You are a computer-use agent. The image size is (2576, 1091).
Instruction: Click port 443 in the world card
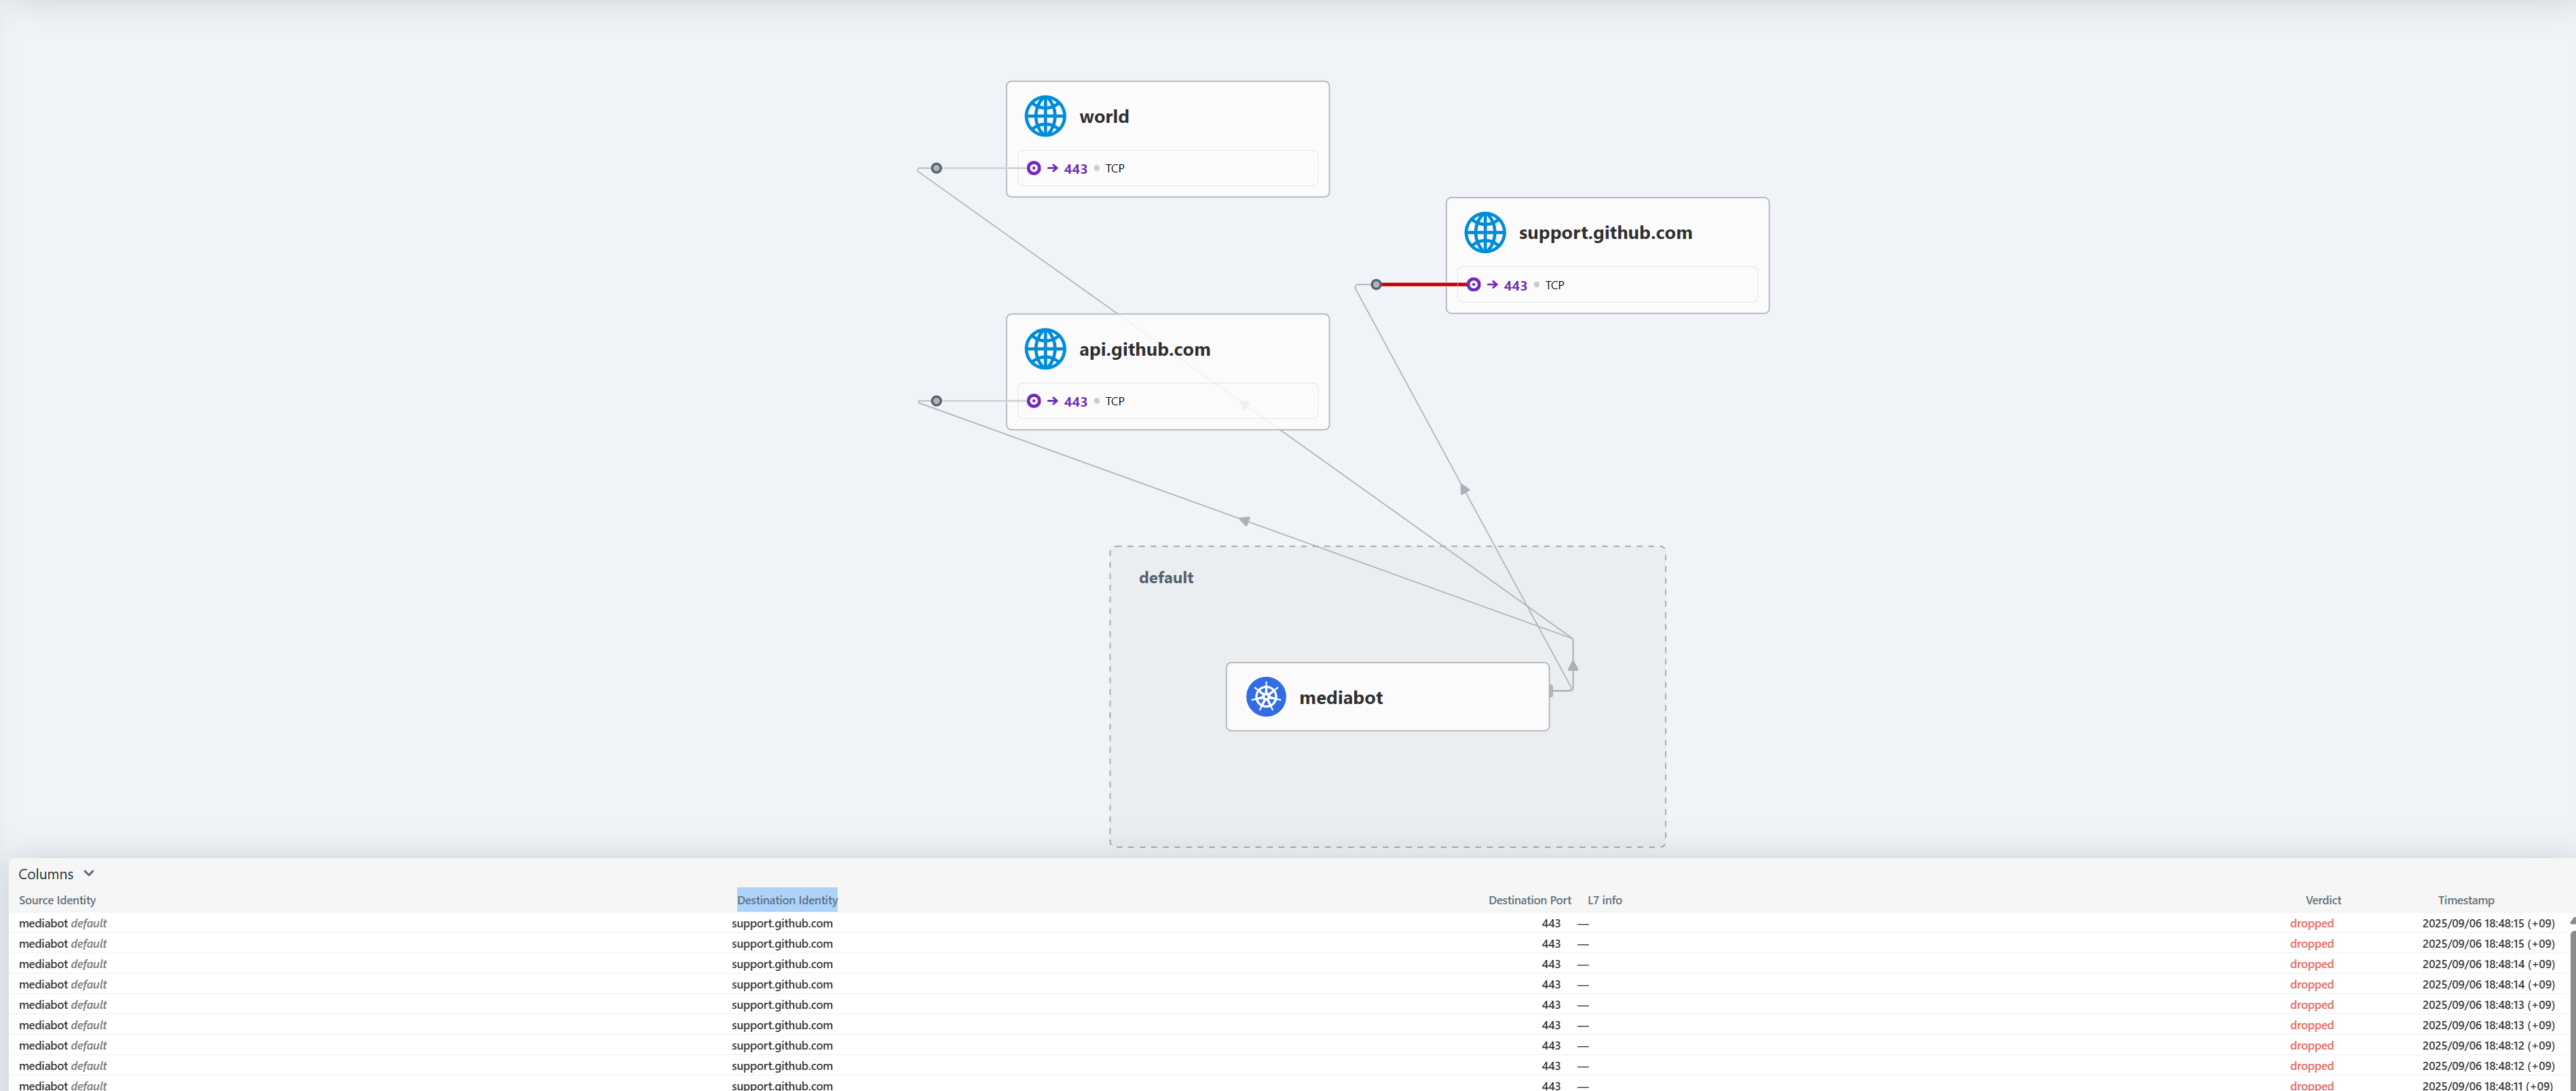point(1075,169)
